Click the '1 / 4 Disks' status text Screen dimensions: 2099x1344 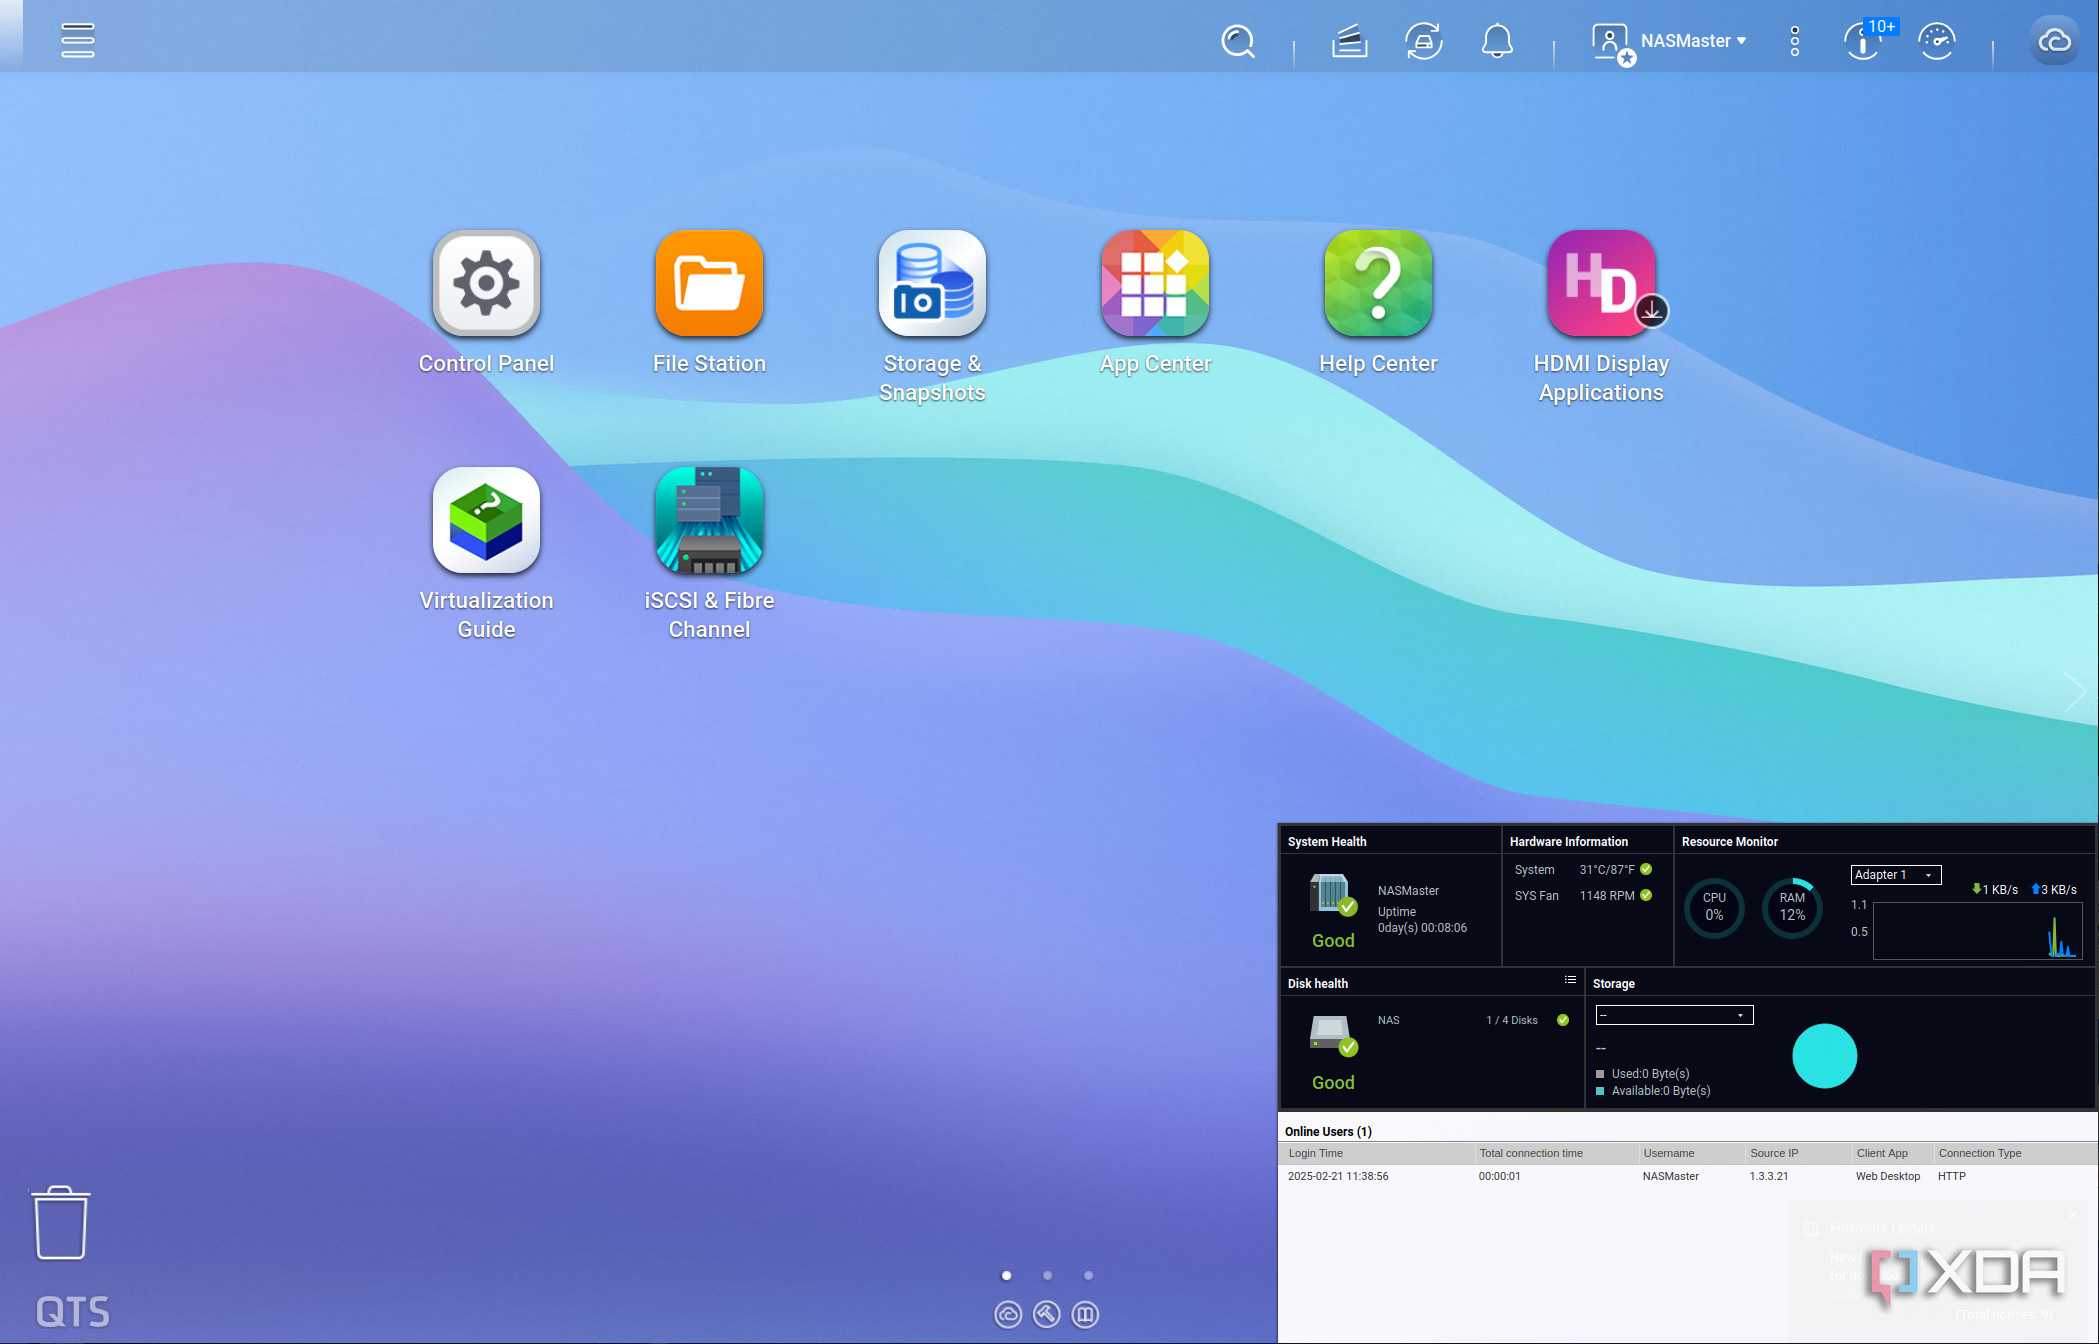1511,1020
